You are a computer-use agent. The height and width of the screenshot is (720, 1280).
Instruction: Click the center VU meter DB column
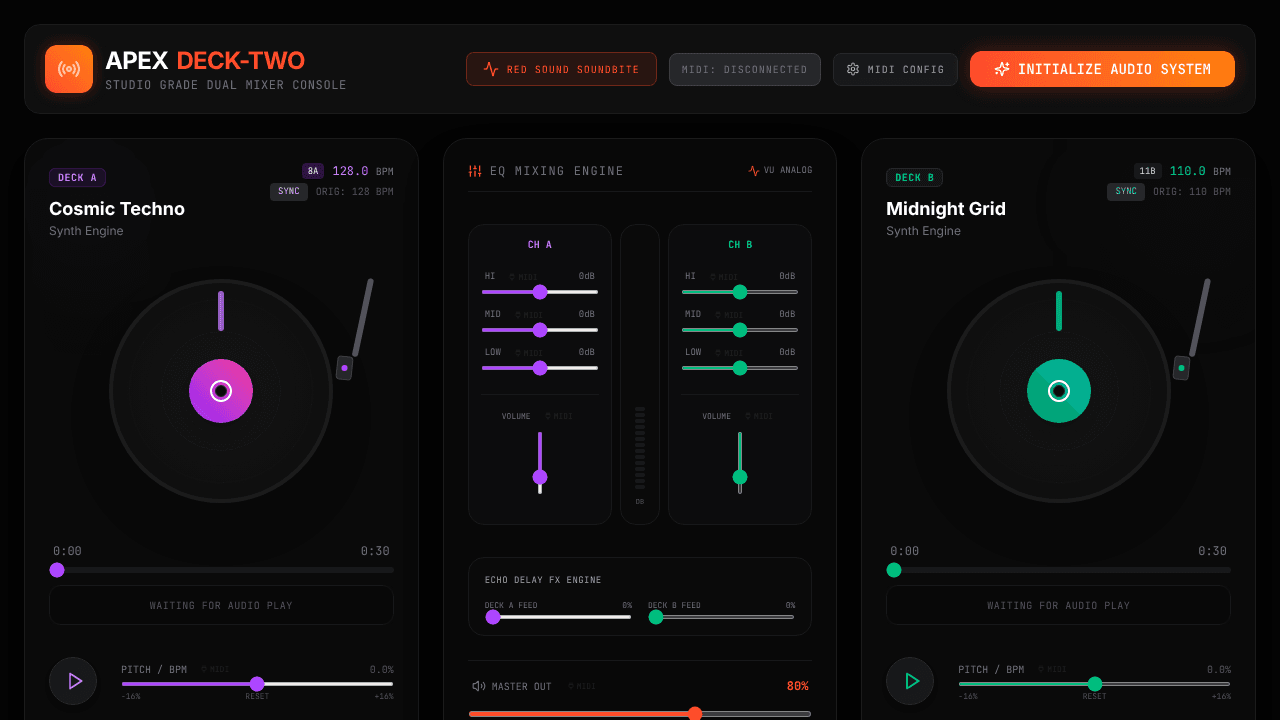click(640, 374)
